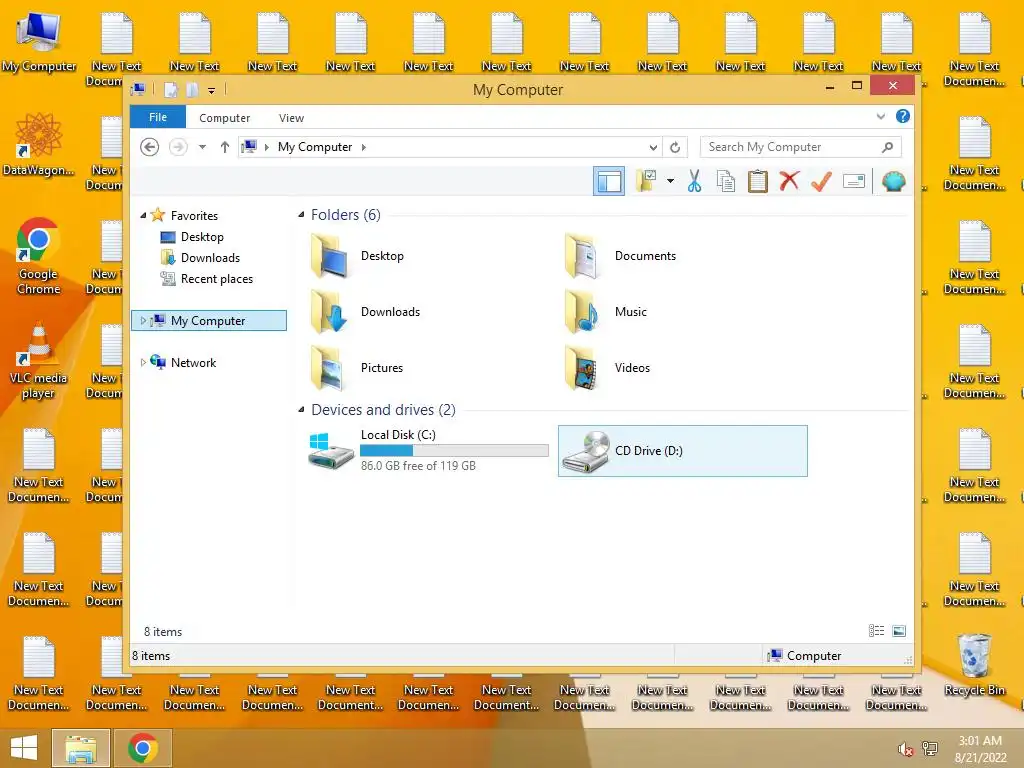Click the muted volume tray icon
This screenshot has height=768, width=1024.
[905, 749]
